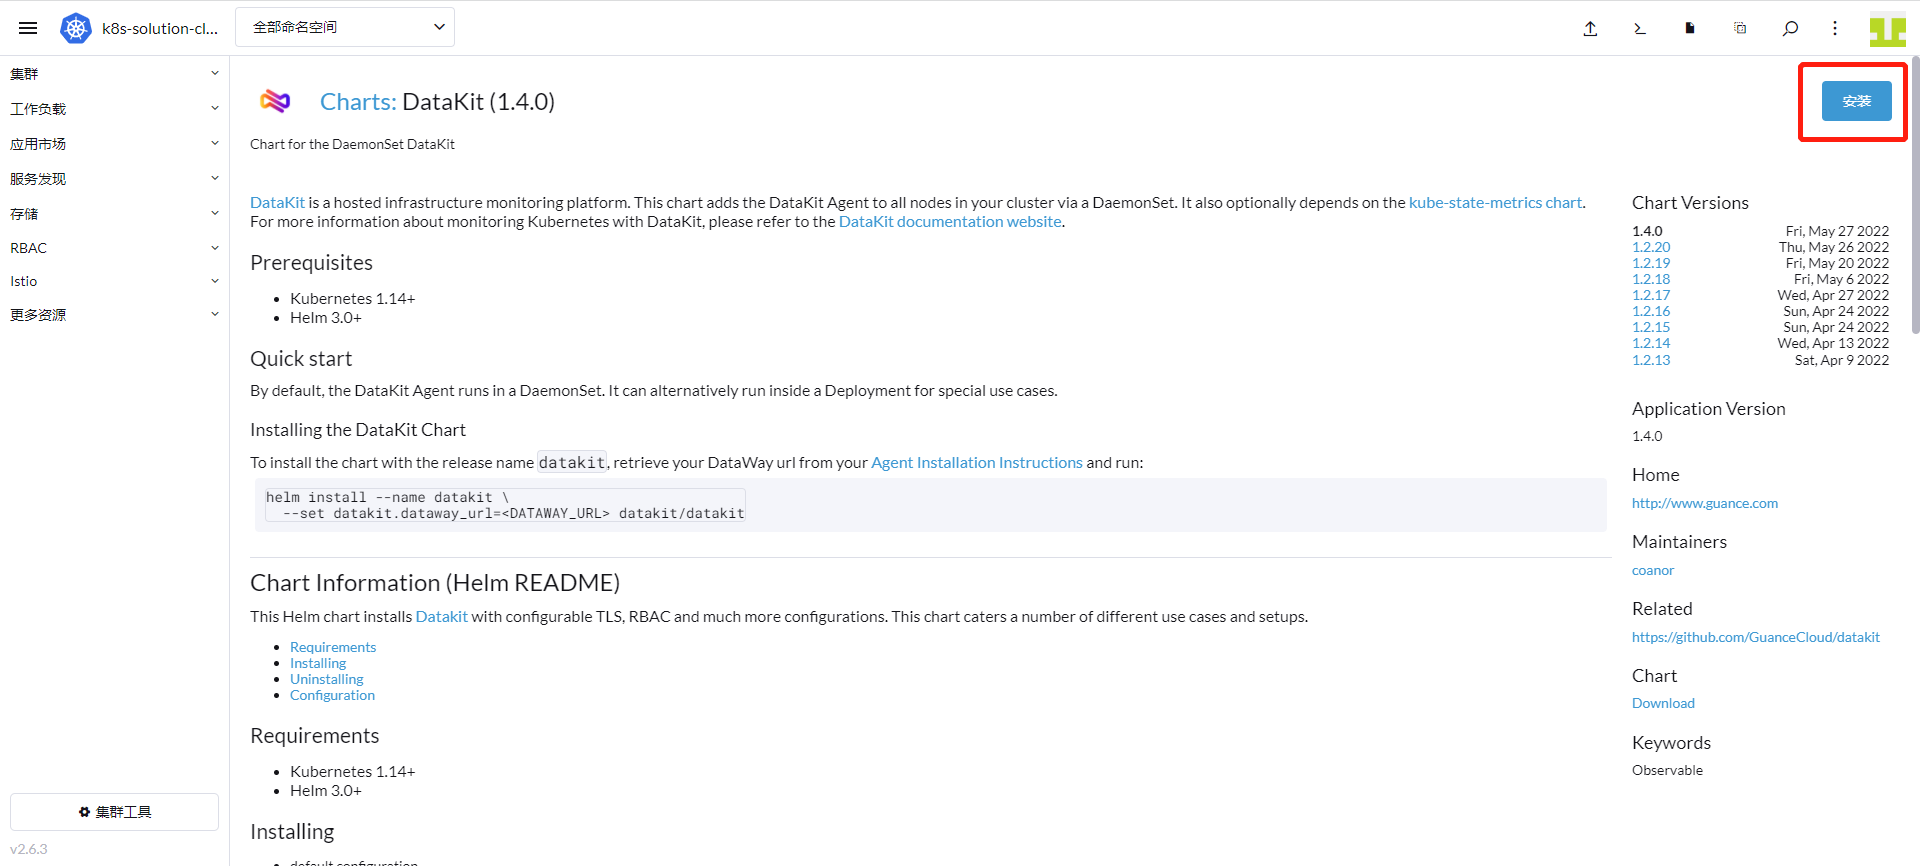Open the kube-state-metrics chart link

pyautogui.click(x=1495, y=202)
